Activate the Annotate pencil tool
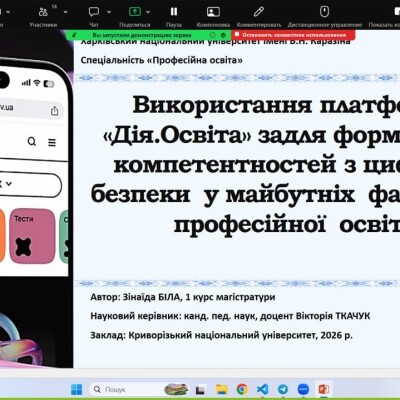Image resolution: width=400 pixels, height=400 pixels. point(259,16)
